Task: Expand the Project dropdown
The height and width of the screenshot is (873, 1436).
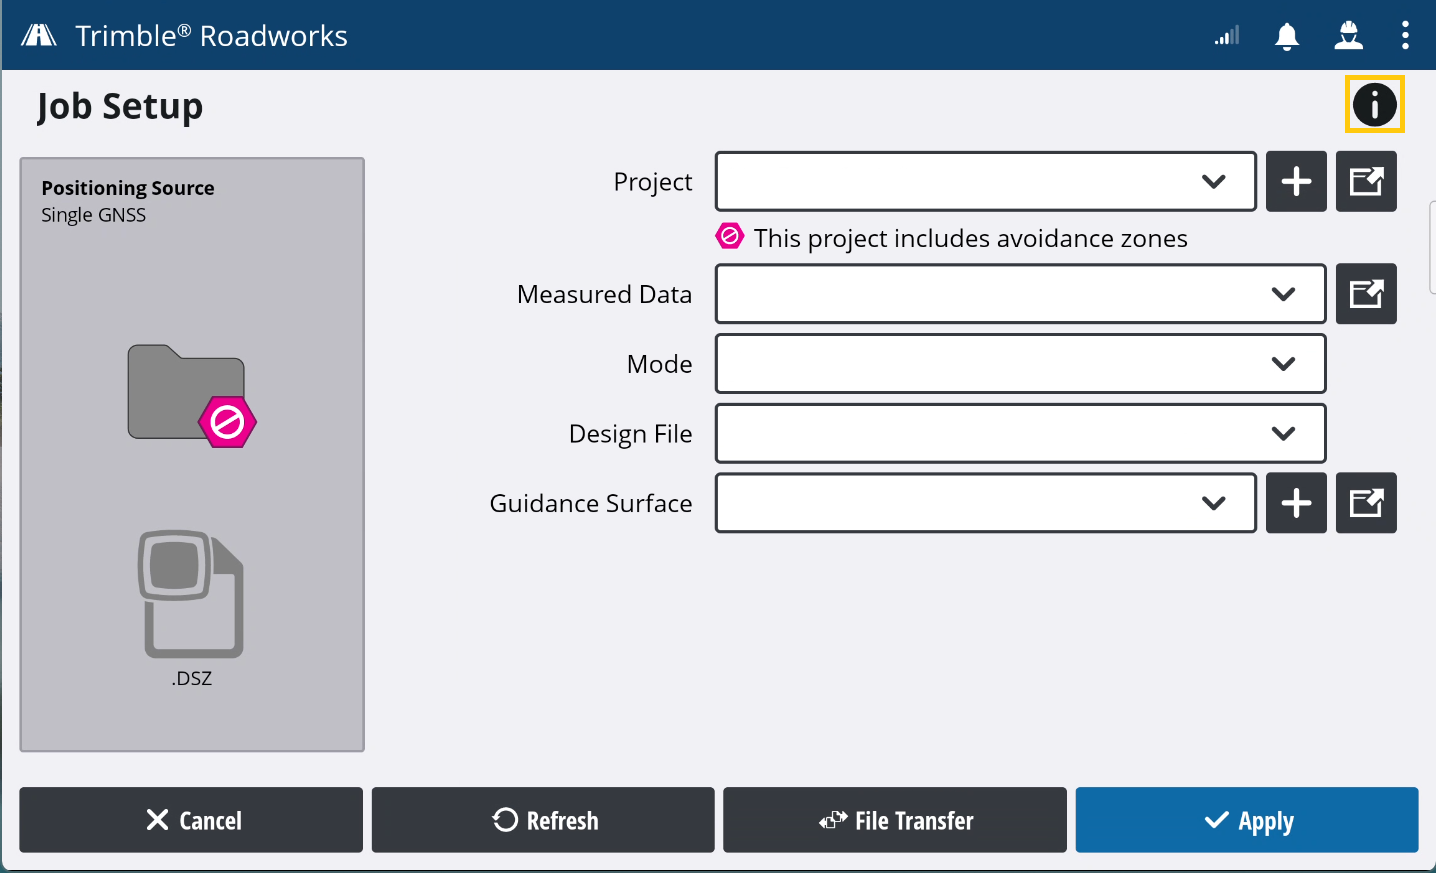Action: tap(986, 181)
